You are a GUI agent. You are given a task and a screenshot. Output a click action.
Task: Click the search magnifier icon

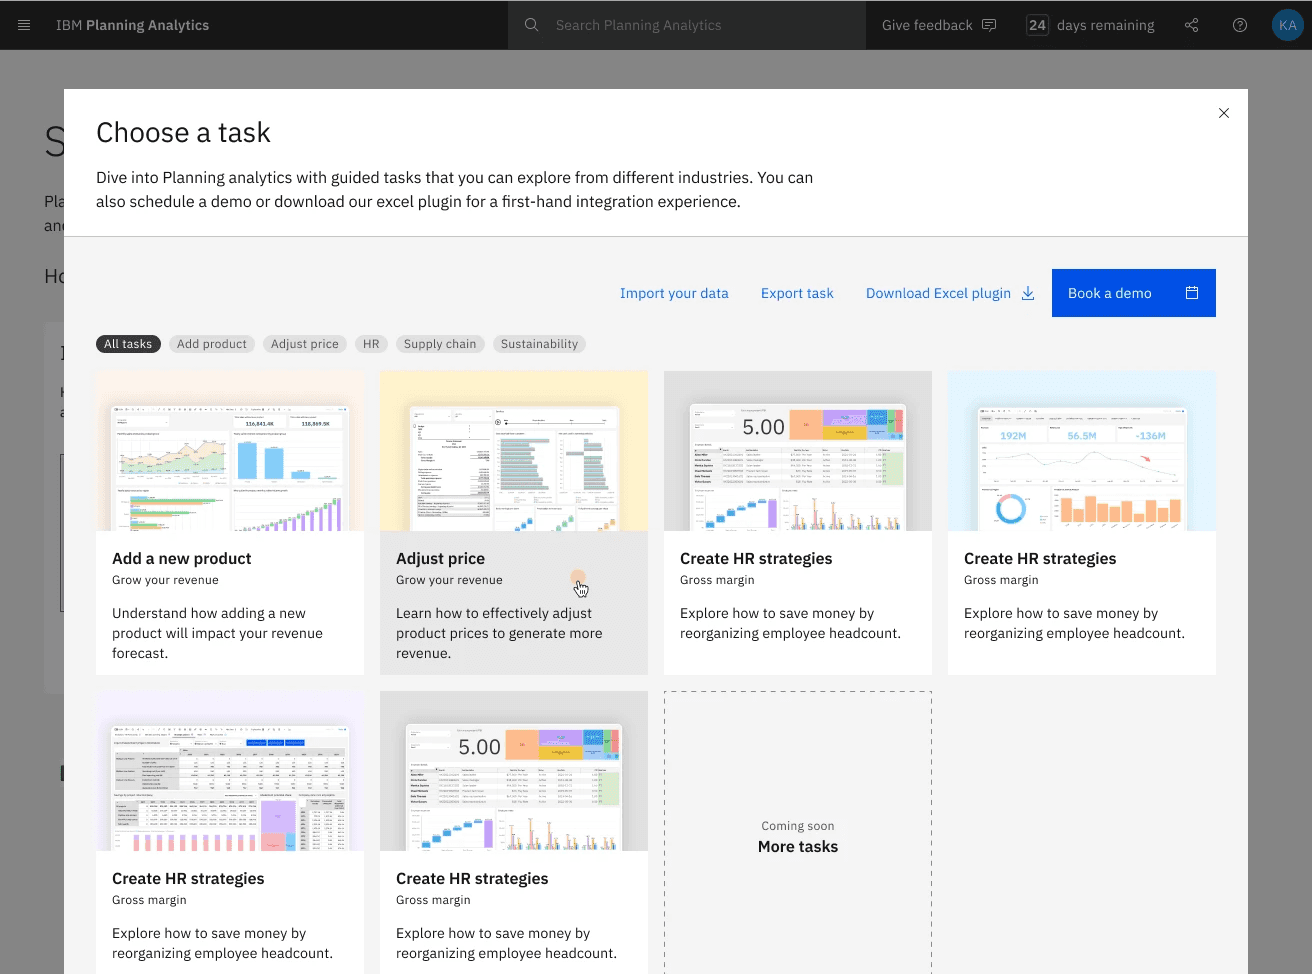click(532, 25)
